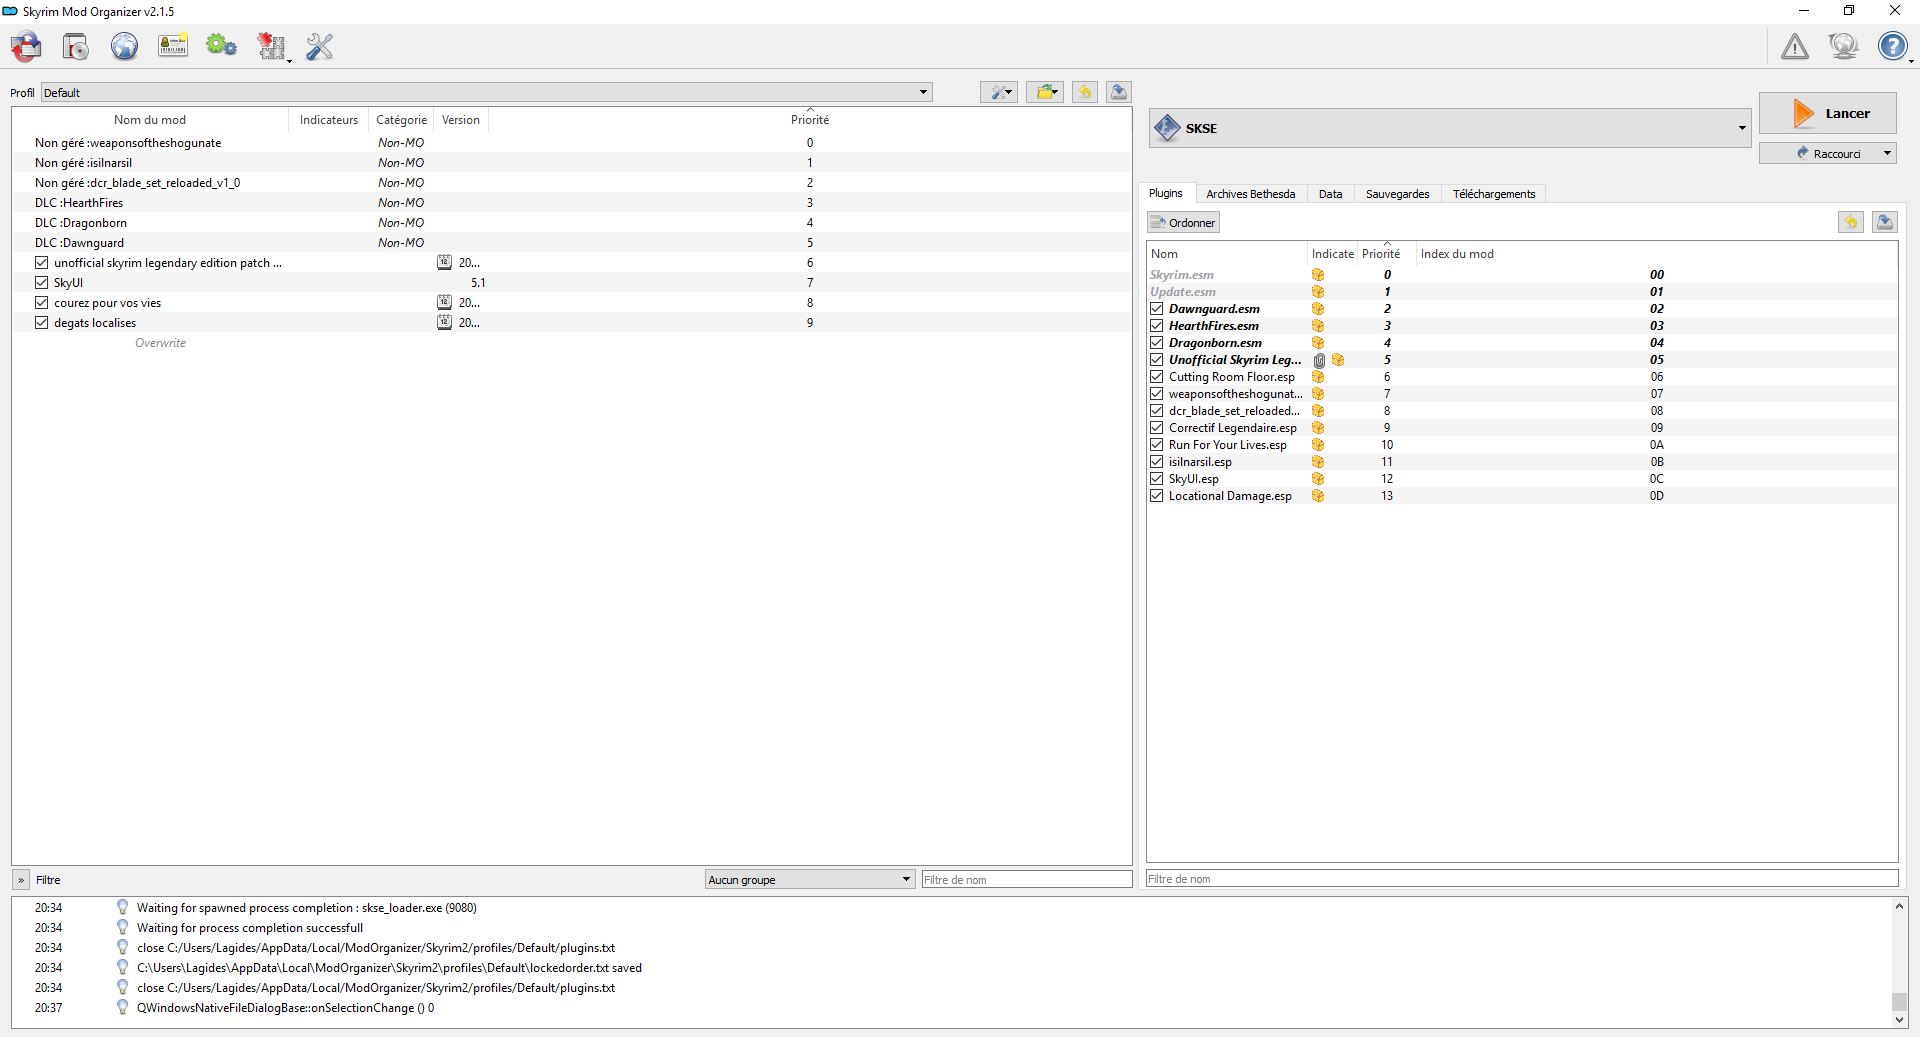The height and width of the screenshot is (1037, 1920).
Task: Click Catégorie column header
Action: coord(401,120)
